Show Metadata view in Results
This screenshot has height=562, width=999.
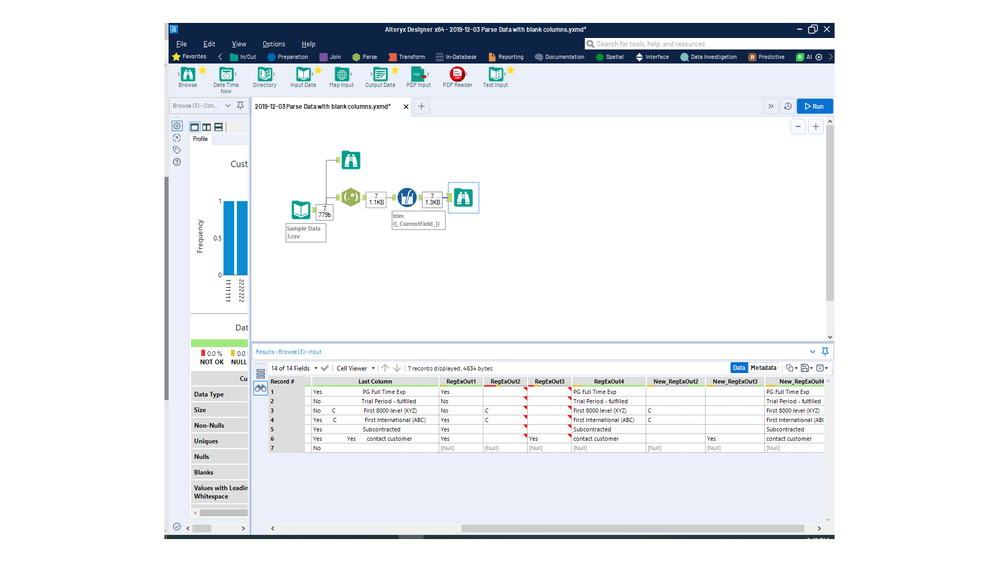point(763,368)
